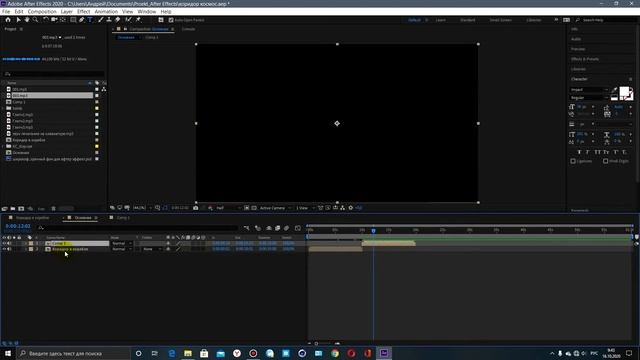Toggle All Caps in Character panel

pyautogui.click(x=598, y=152)
